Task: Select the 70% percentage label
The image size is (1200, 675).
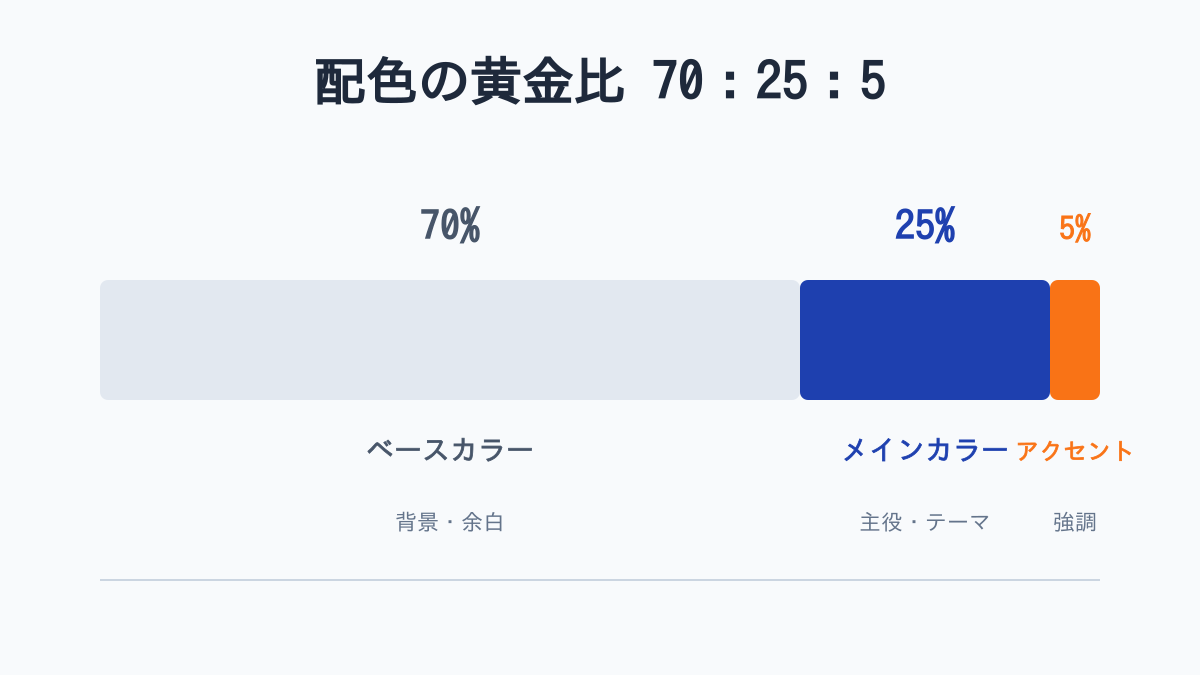Action: point(450,226)
